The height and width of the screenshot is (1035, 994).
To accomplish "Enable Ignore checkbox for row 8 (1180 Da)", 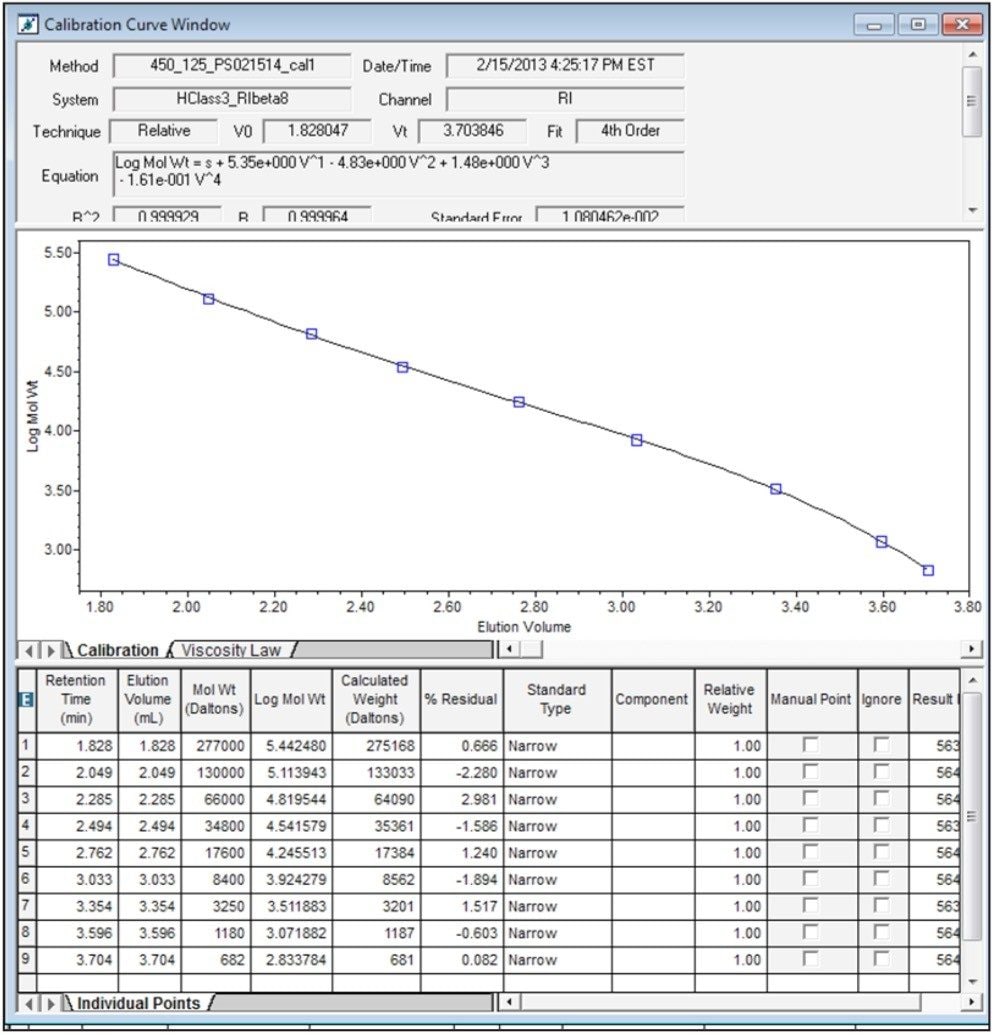I will [x=881, y=933].
